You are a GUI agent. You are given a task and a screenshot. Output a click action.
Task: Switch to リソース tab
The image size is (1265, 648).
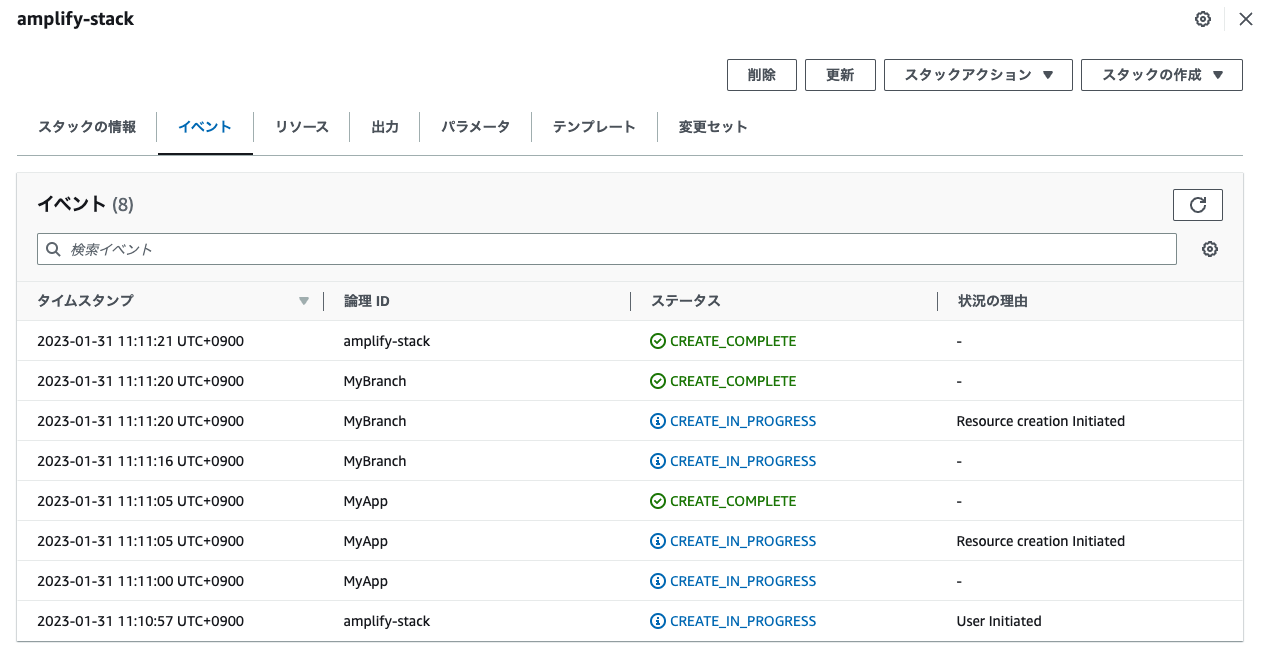tap(302, 127)
